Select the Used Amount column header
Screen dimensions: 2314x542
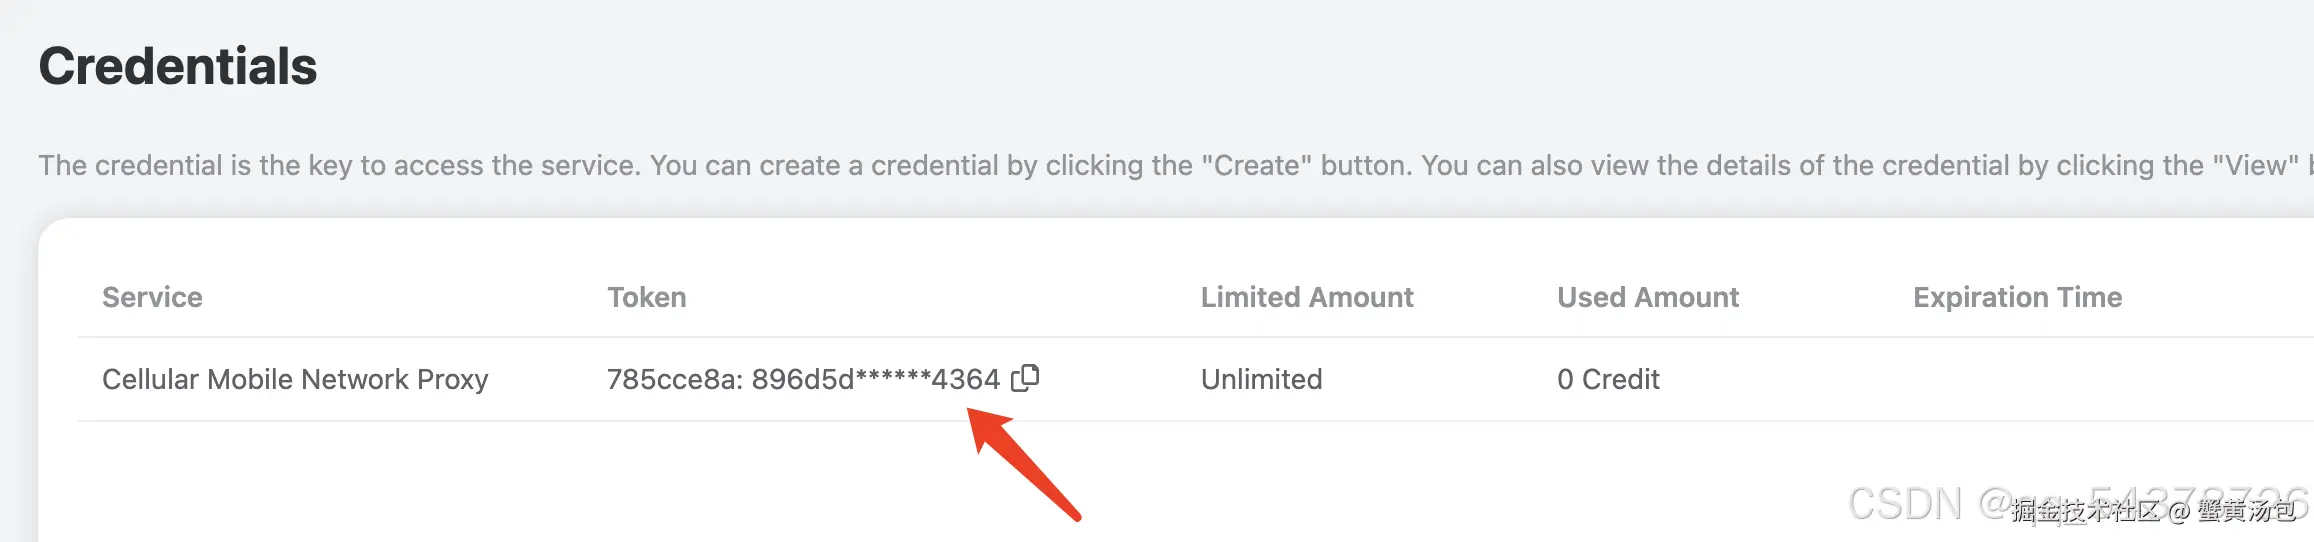click(1647, 297)
